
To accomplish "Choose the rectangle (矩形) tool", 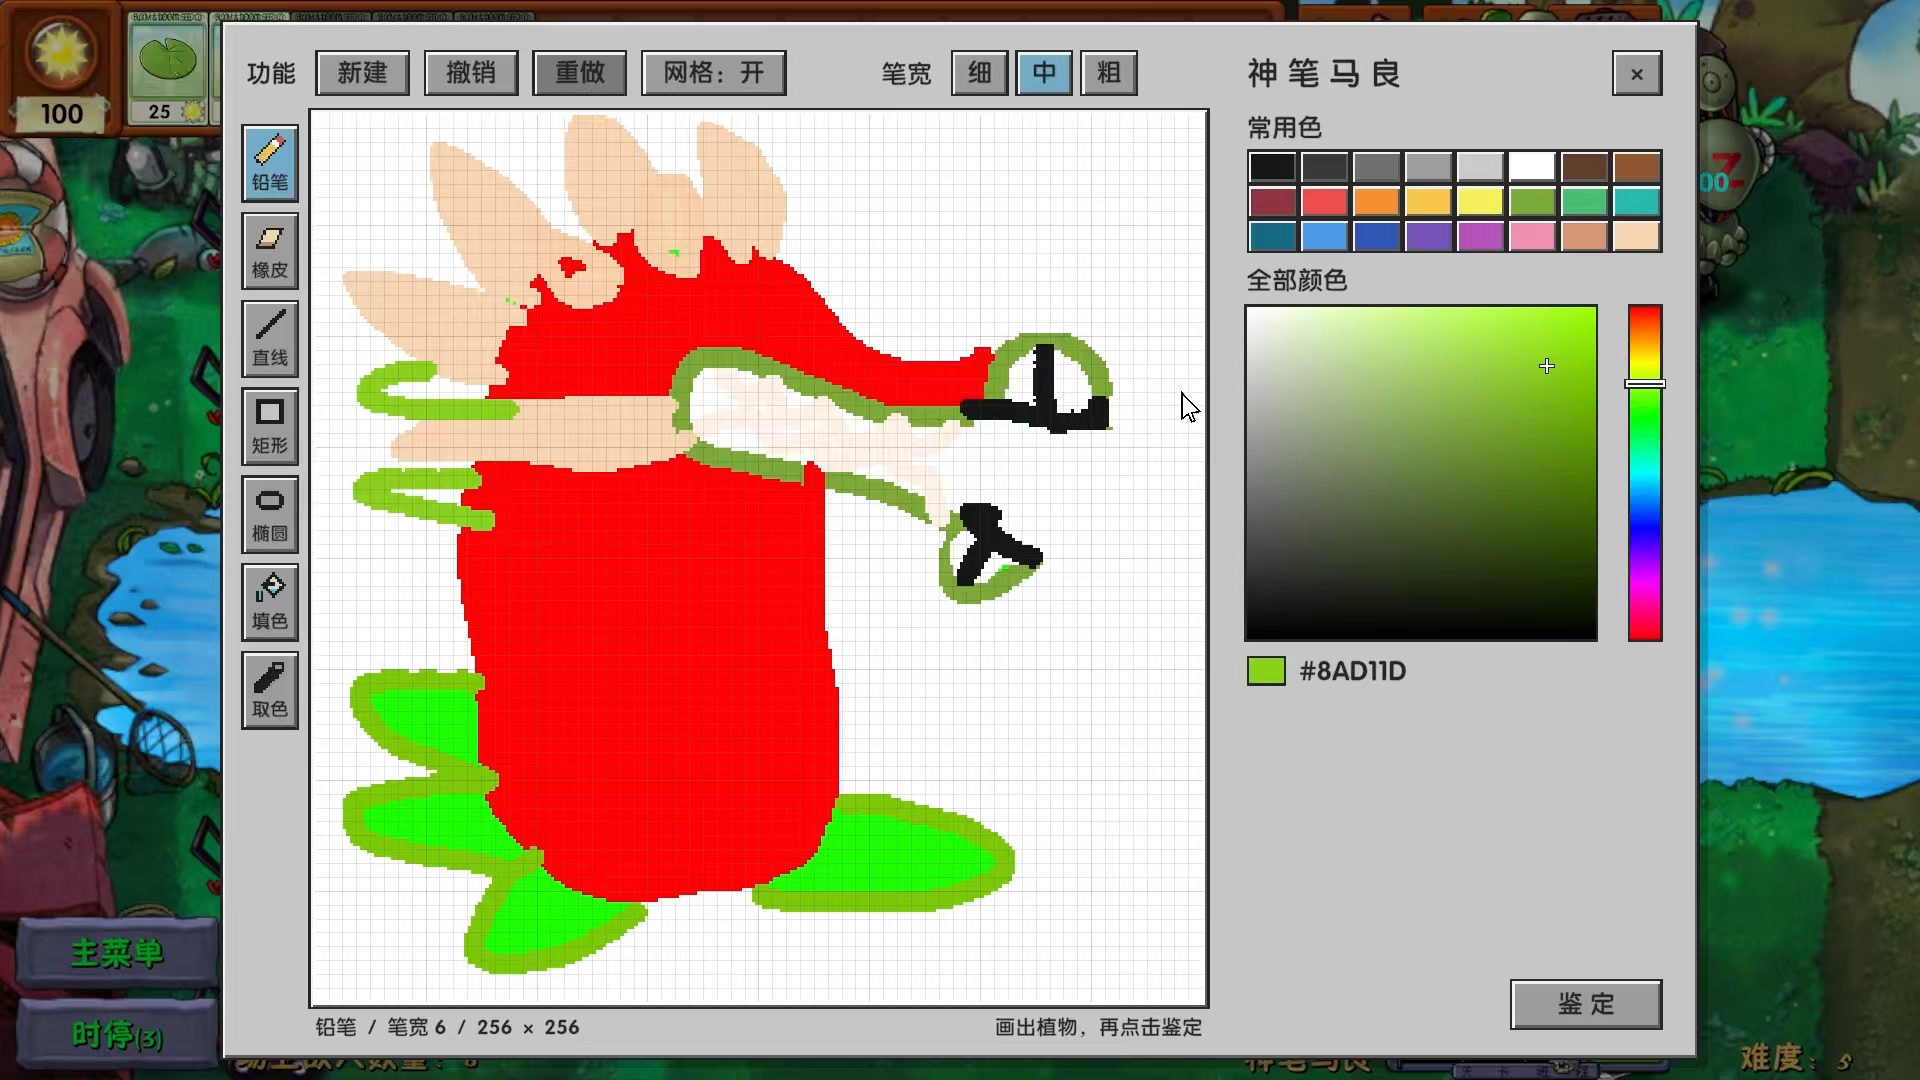I will coord(270,427).
